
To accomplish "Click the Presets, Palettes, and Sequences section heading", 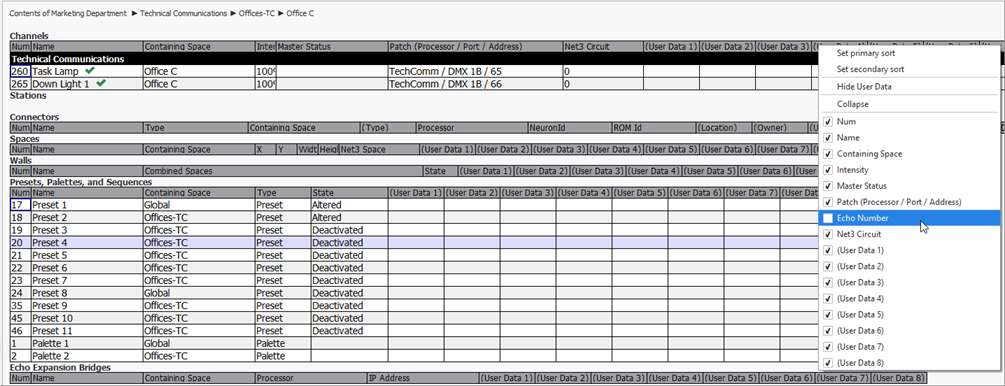I will pyautogui.click(x=81, y=182).
